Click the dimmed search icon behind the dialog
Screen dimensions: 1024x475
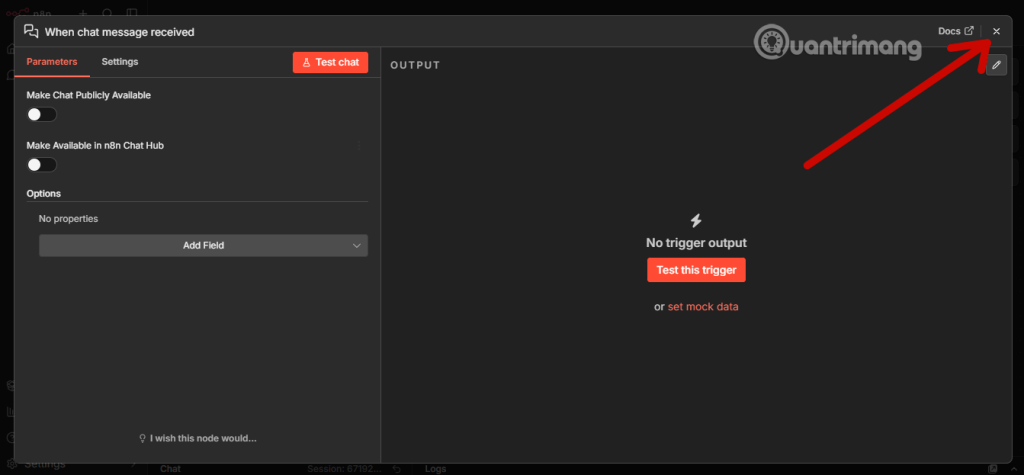coord(107,14)
